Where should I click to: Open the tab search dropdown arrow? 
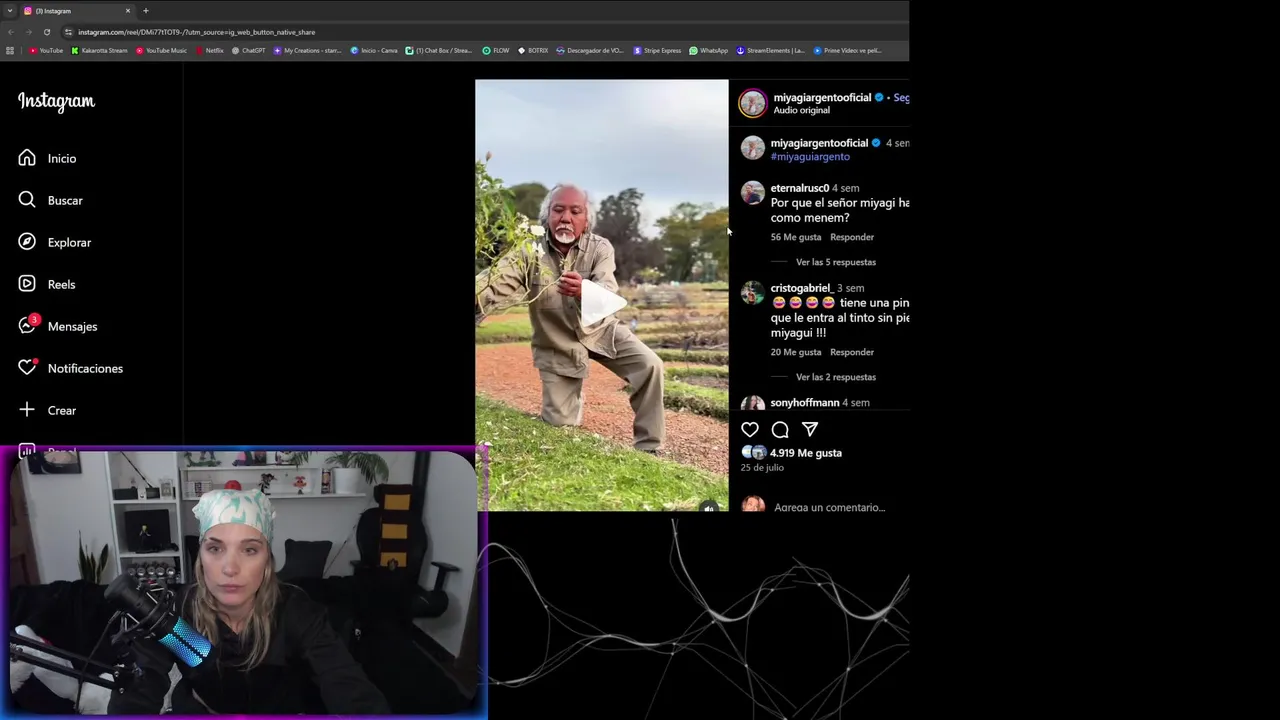(x=9, y=11)
